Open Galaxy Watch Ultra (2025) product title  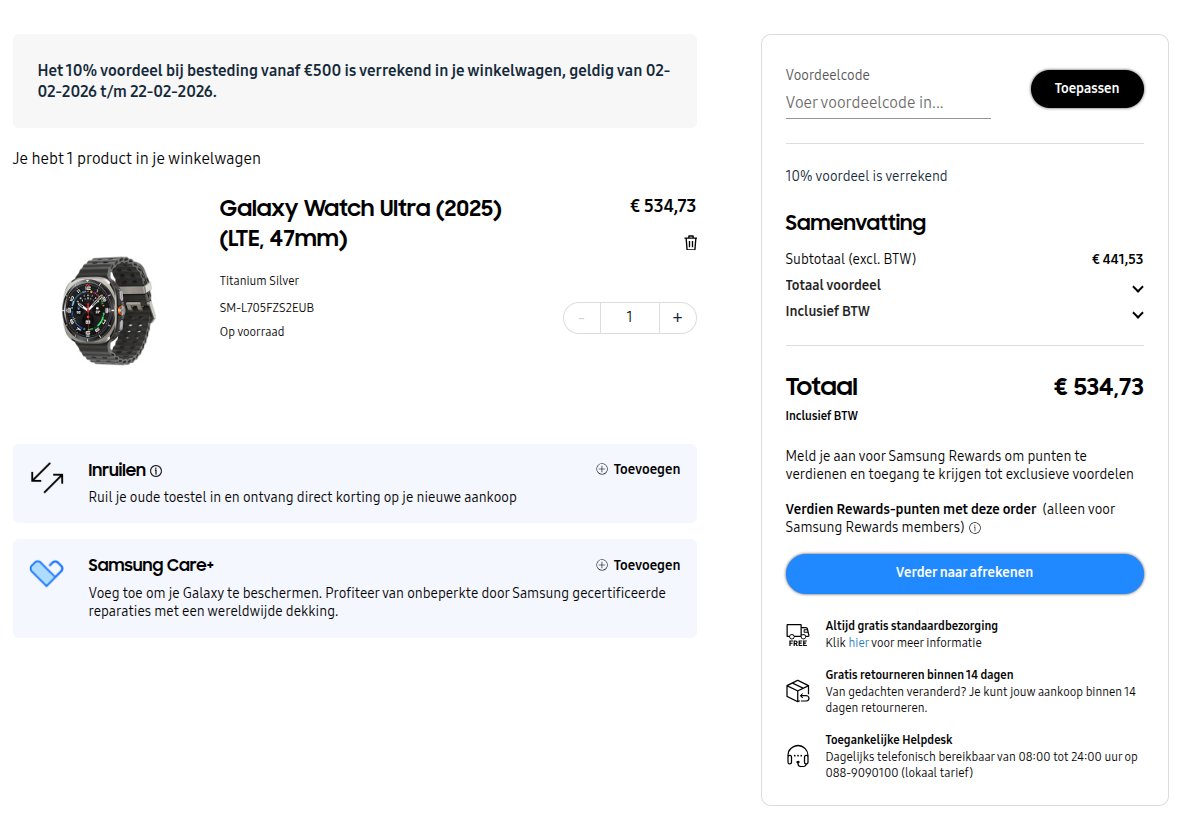(360, 223)
